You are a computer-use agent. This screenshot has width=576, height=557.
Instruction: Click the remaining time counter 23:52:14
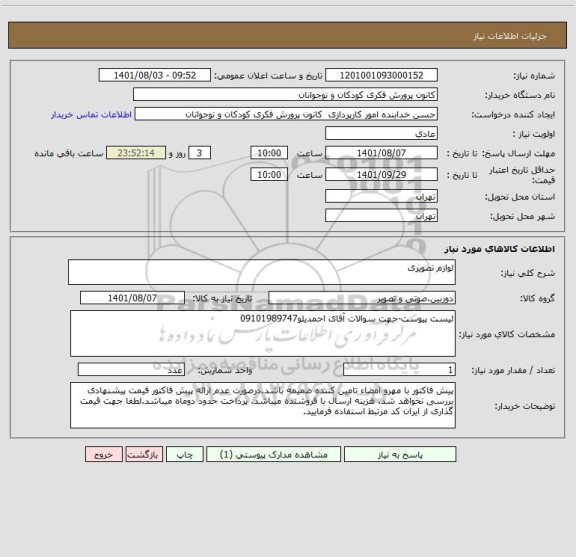(x=136, y=153)
